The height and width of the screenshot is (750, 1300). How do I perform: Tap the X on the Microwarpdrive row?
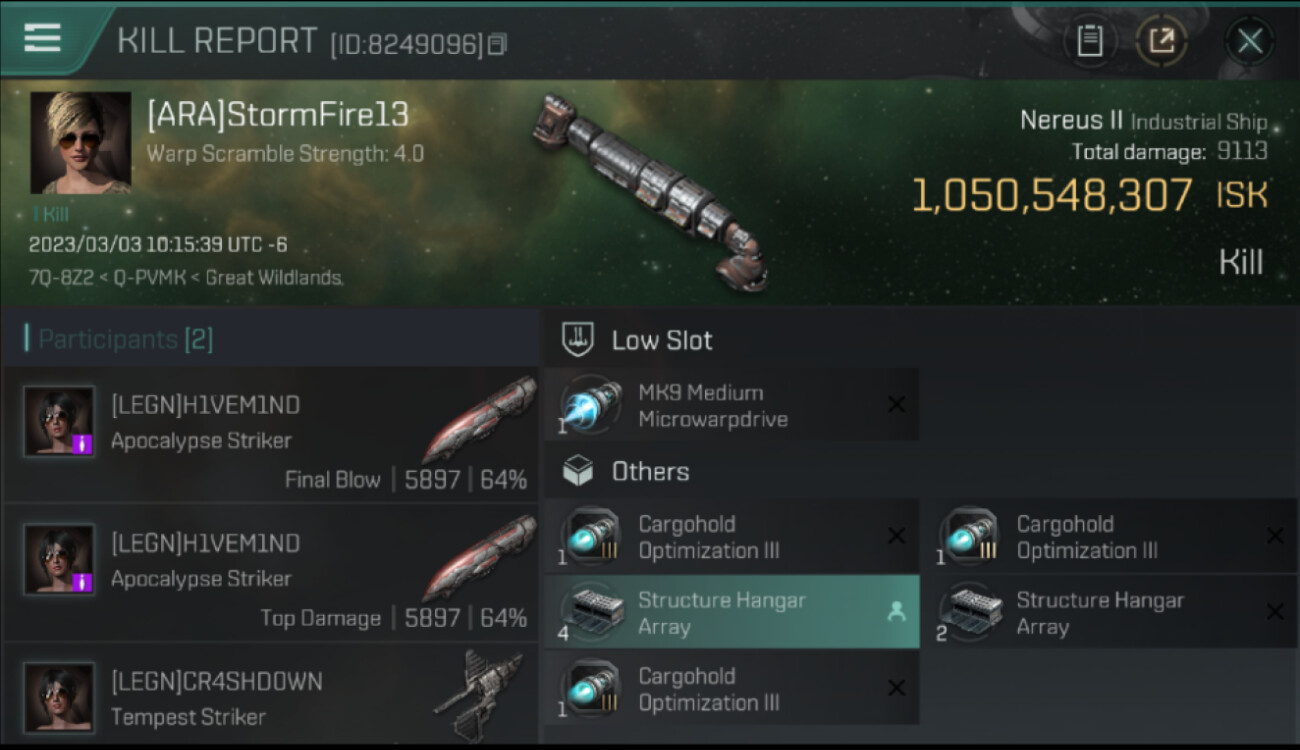point(896,405)
